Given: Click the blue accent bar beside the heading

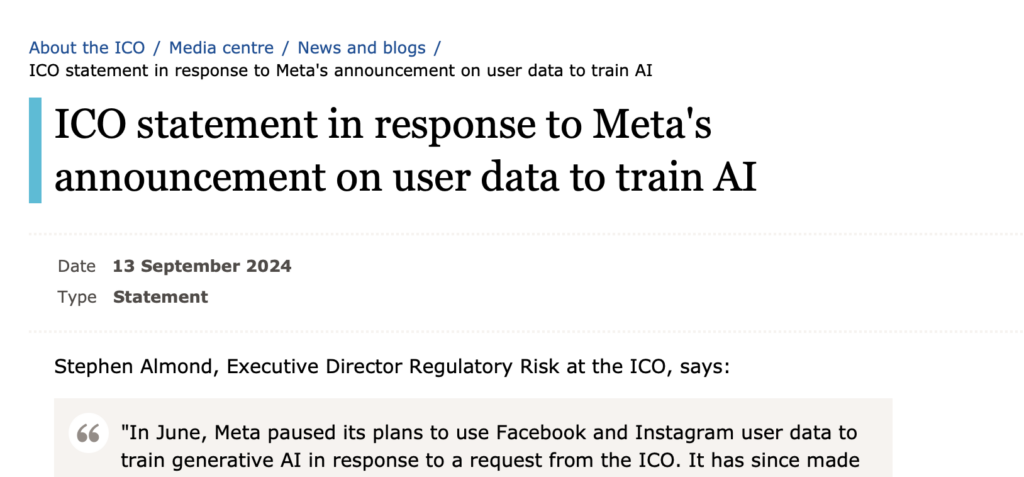Looking at the screenshot, I should coord(35,150).
